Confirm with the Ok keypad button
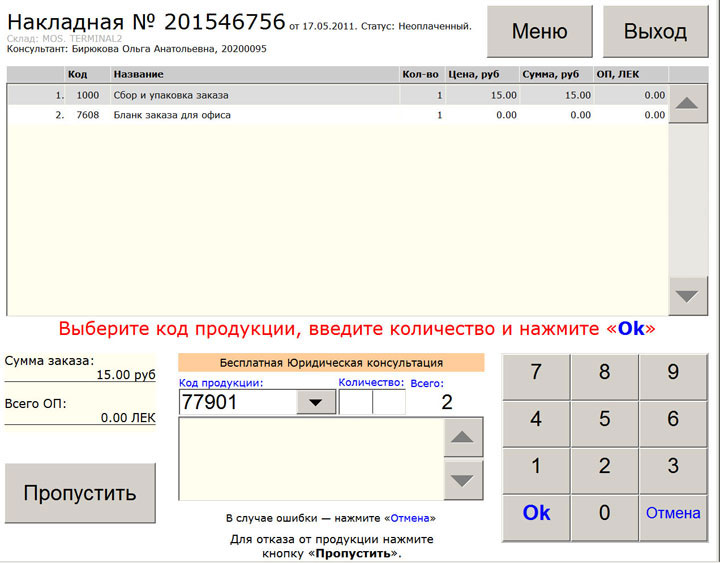Viewport: 720px width, 563px height. pyautogui.click(x=536, y=518)
